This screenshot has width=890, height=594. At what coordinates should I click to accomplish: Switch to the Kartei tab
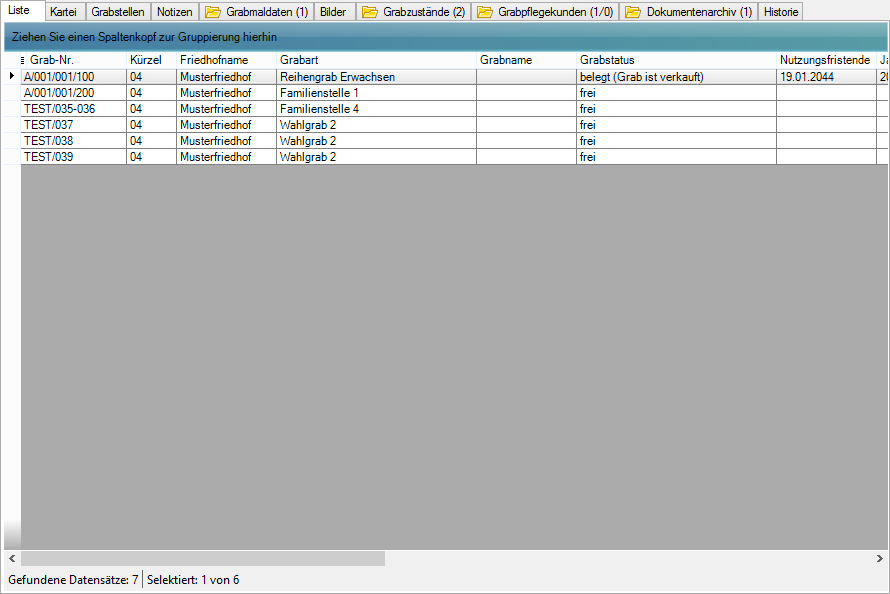63,12
